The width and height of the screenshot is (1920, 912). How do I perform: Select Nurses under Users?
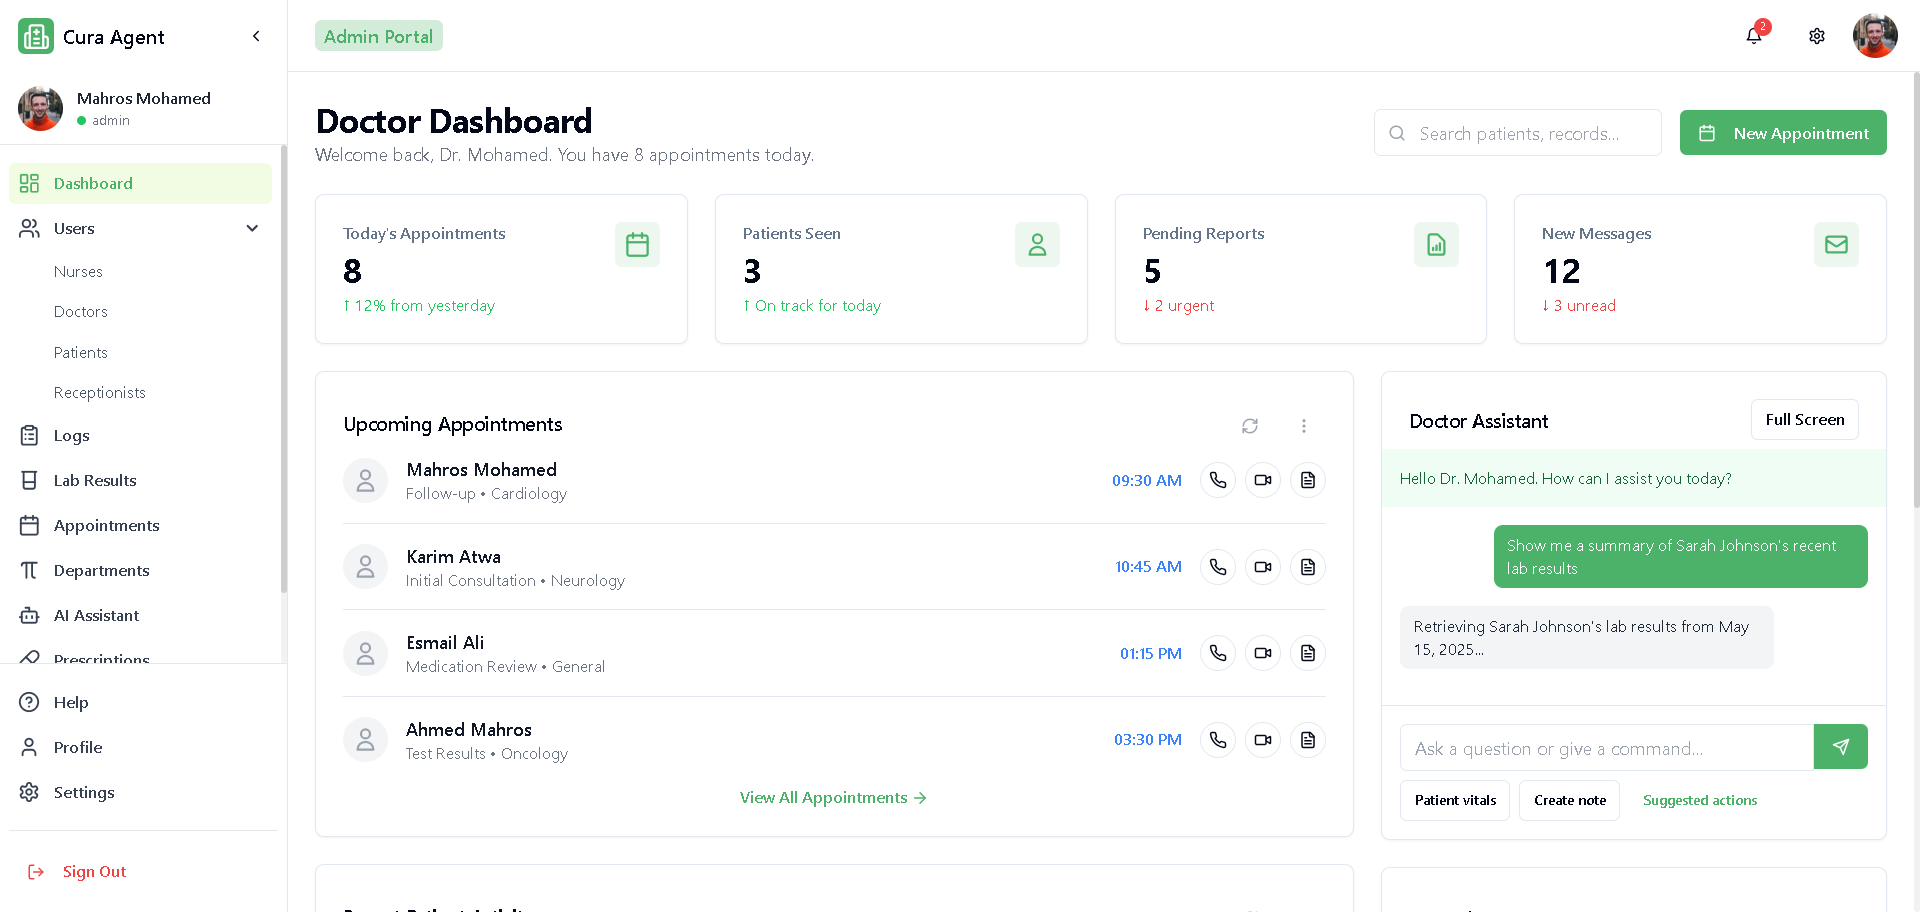(78, 272)
